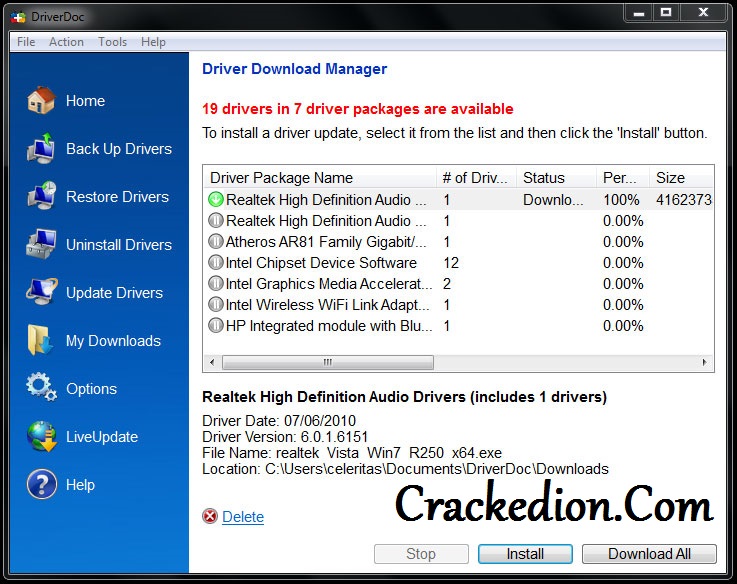Screen dimensions: 737x584
Task: Open the Update Drivers sidebar label
Action: pyautogui.click(x=114, y=293)
